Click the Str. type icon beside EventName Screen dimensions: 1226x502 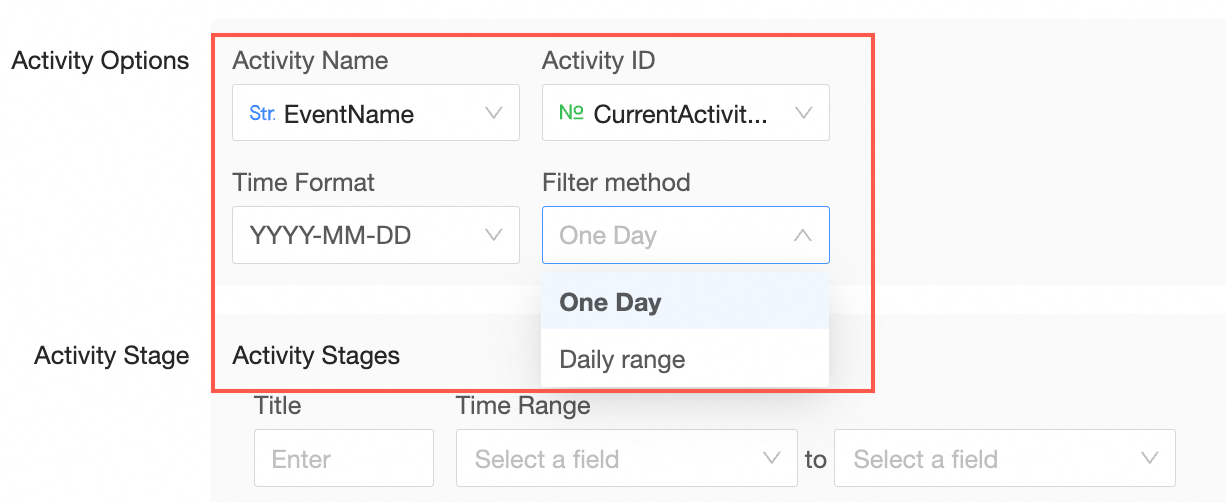pos(262,113)
